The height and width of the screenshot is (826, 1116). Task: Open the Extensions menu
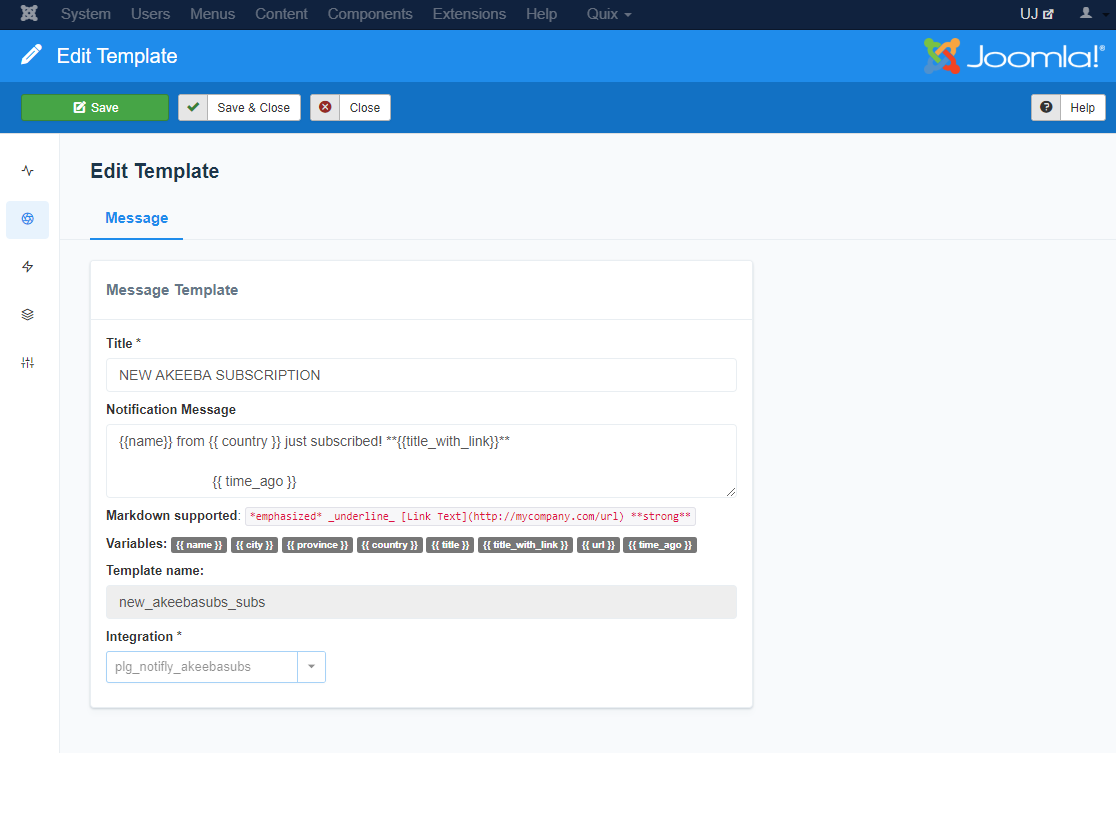click(x=470, y=14)
